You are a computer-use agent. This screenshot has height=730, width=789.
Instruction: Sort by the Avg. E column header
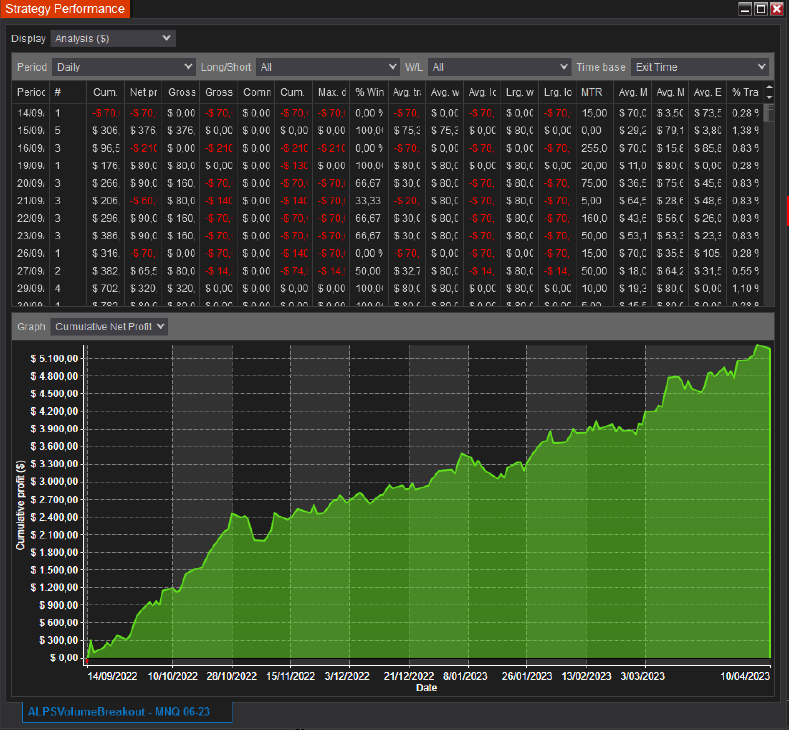coord(707,92)
